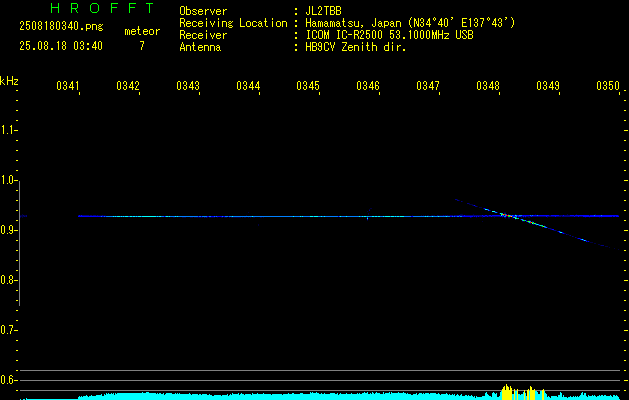Click the Receiver label
Screen dimensions: 629x400
203,35
